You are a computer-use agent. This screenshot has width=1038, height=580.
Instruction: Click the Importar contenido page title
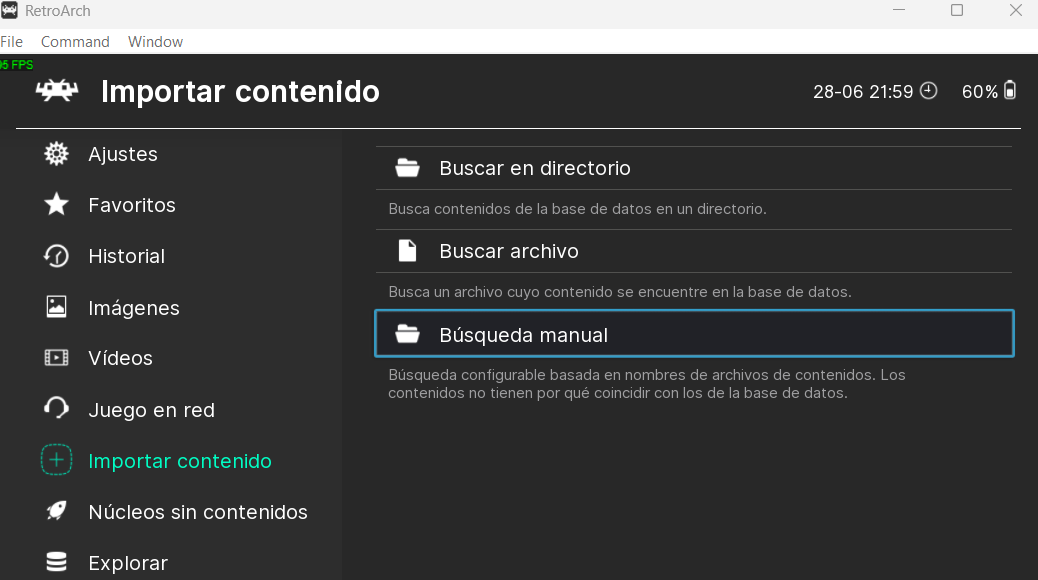tap(240, 91)
